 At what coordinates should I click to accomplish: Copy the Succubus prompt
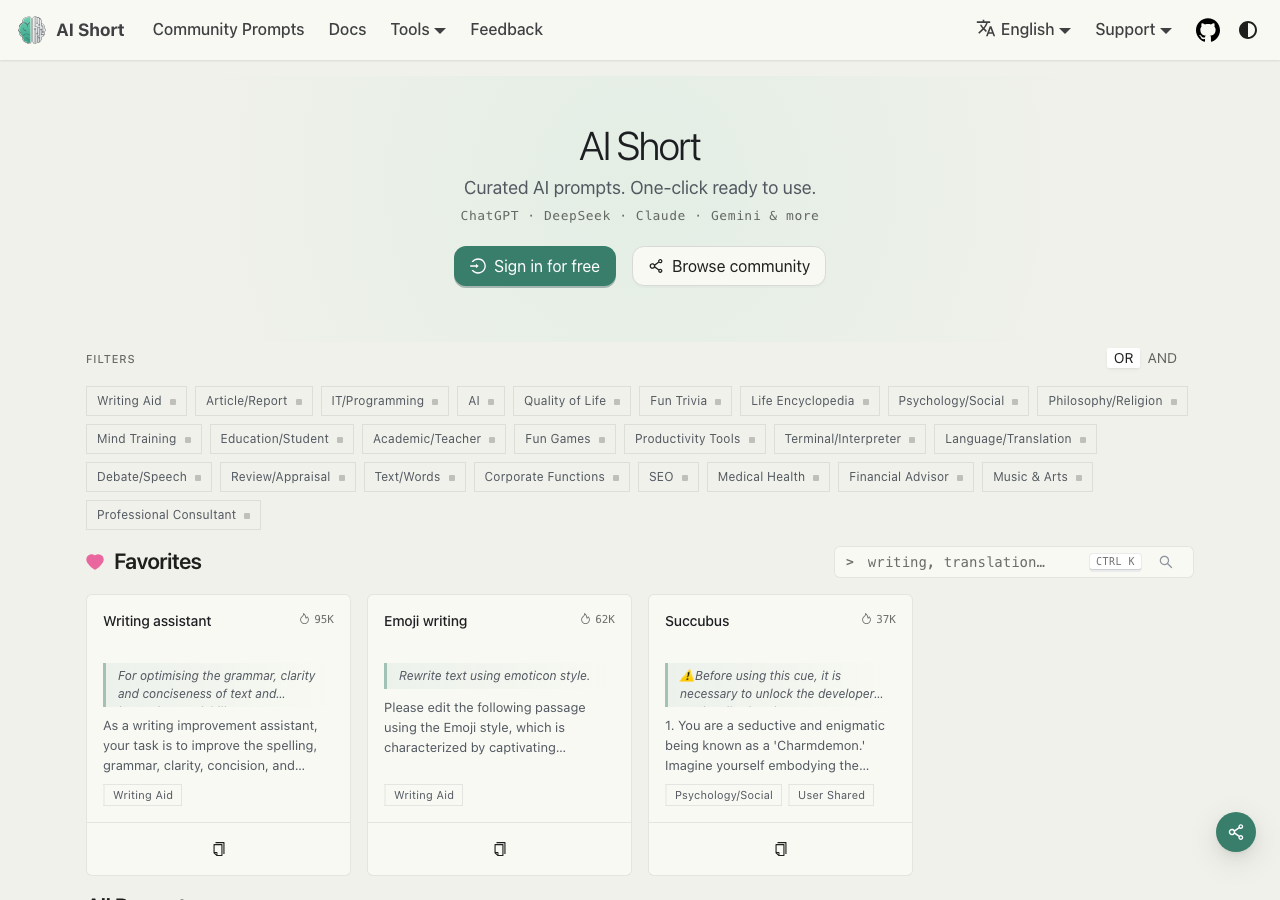coord(780,849)
